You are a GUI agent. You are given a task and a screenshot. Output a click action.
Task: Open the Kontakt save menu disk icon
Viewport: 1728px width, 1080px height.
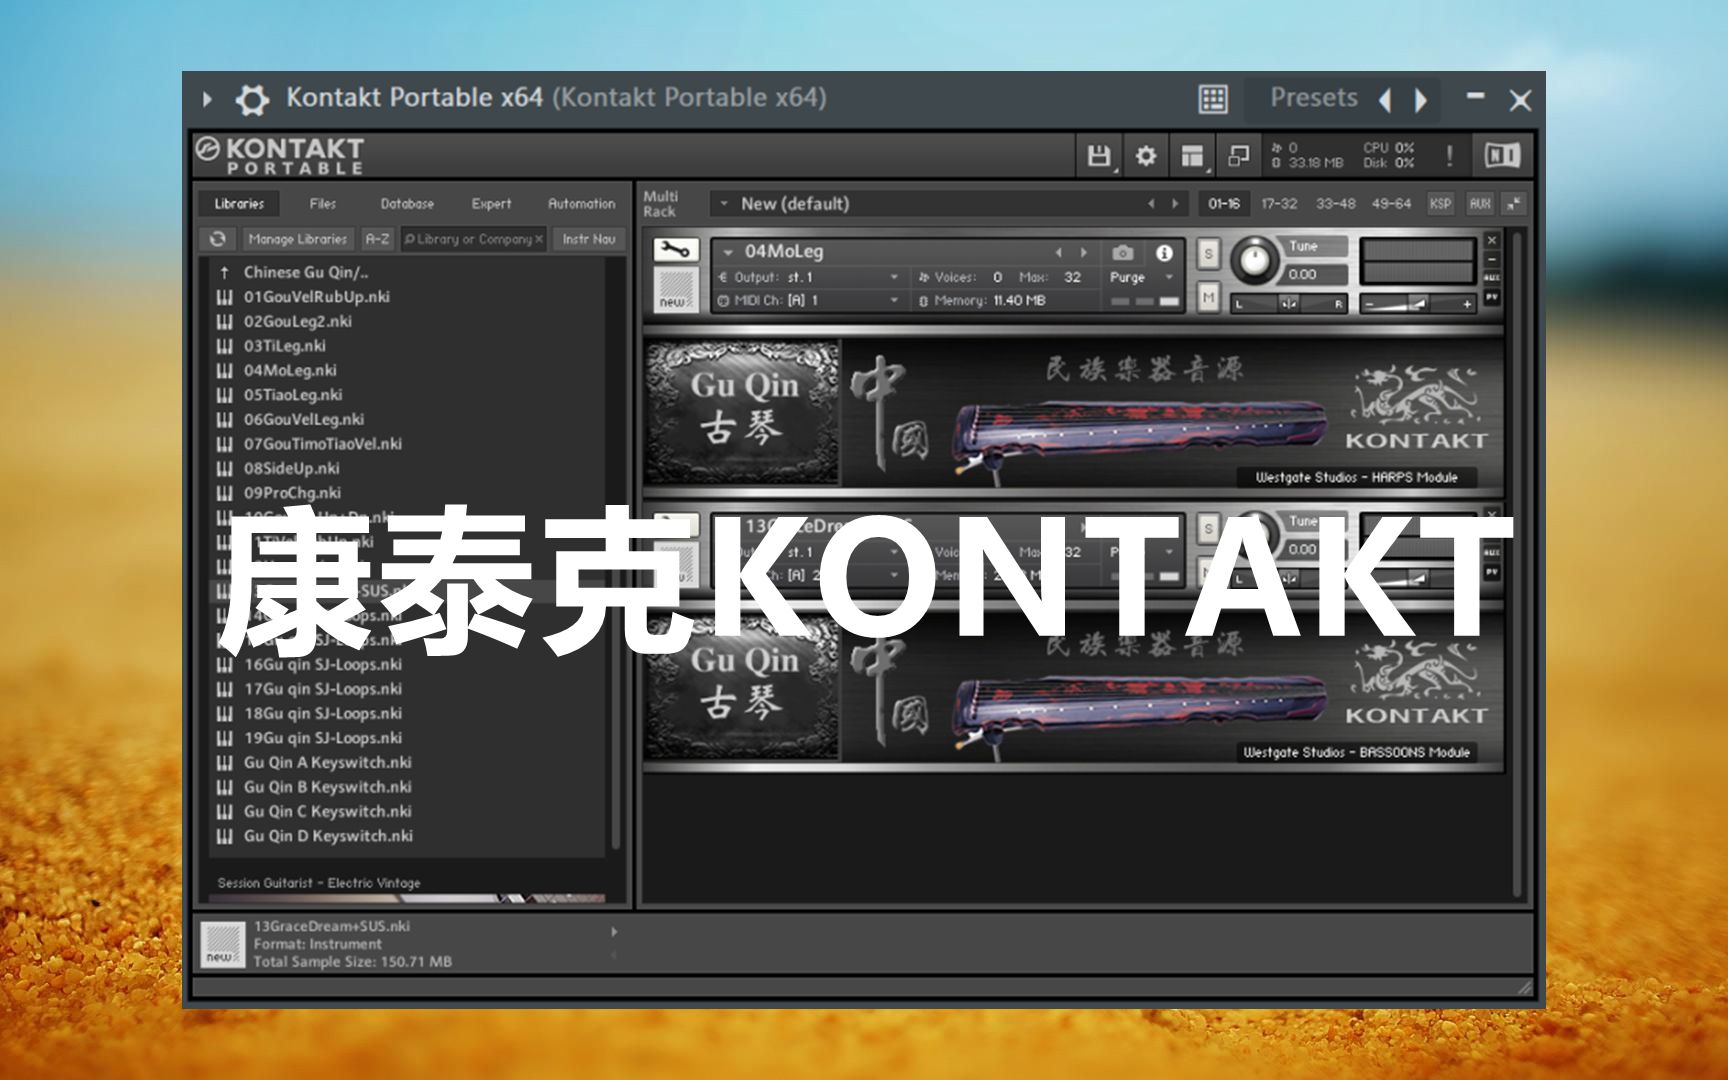pyautogui.click(x=1099, y=156)
